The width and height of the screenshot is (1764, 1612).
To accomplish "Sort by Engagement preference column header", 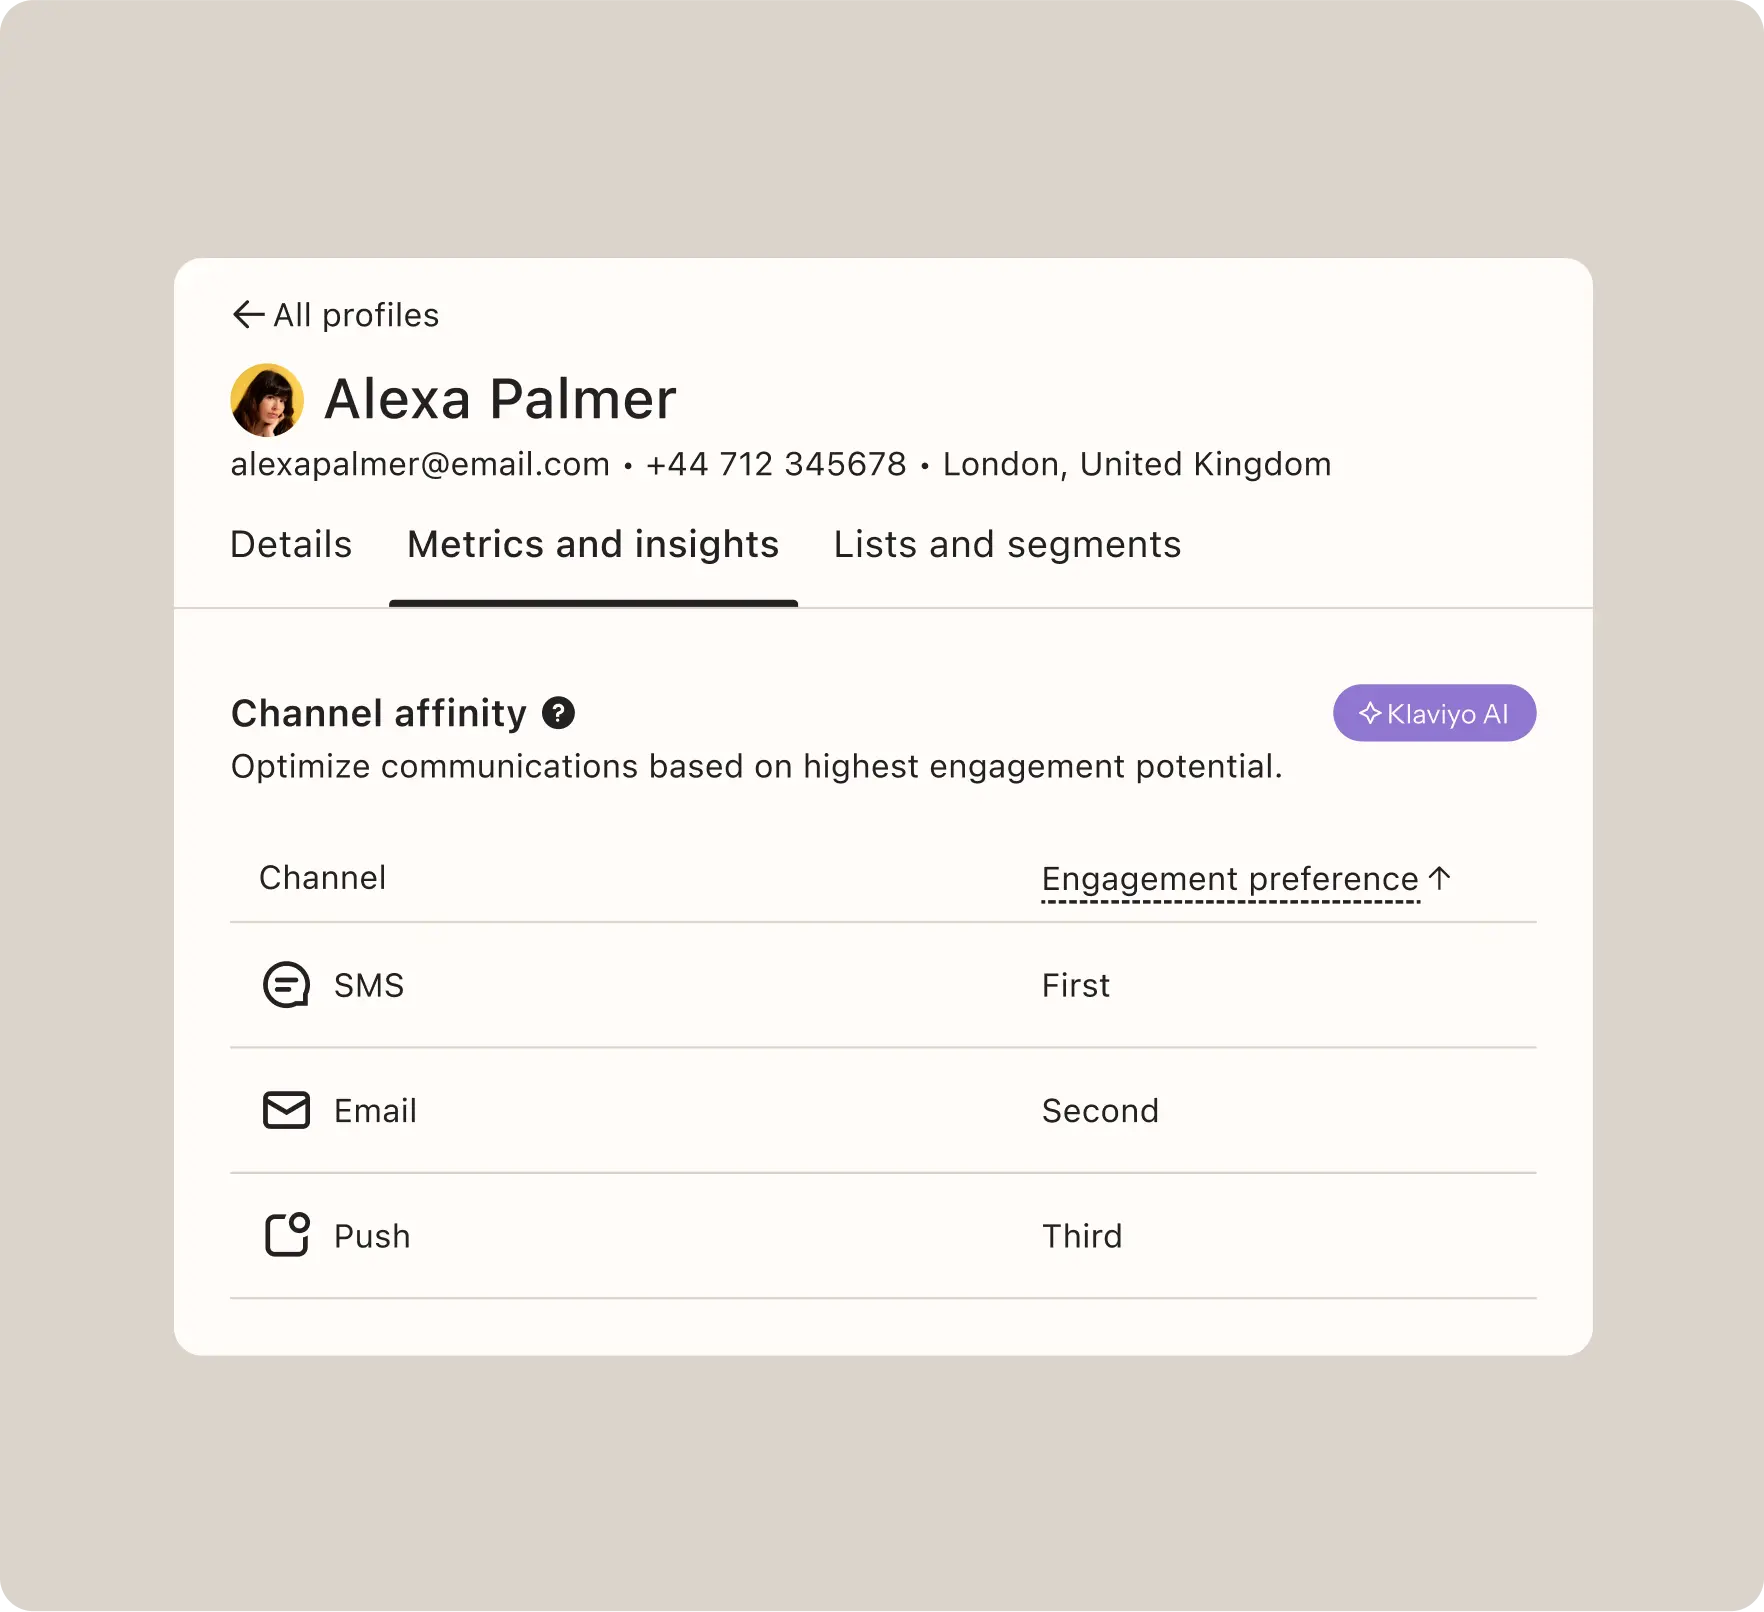I will [1230, 879].
